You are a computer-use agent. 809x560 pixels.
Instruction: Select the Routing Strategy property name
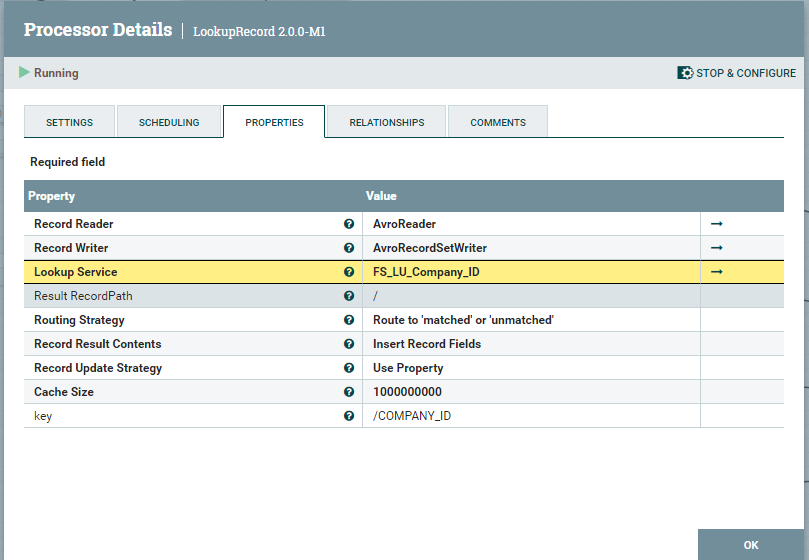click(79, 320)
